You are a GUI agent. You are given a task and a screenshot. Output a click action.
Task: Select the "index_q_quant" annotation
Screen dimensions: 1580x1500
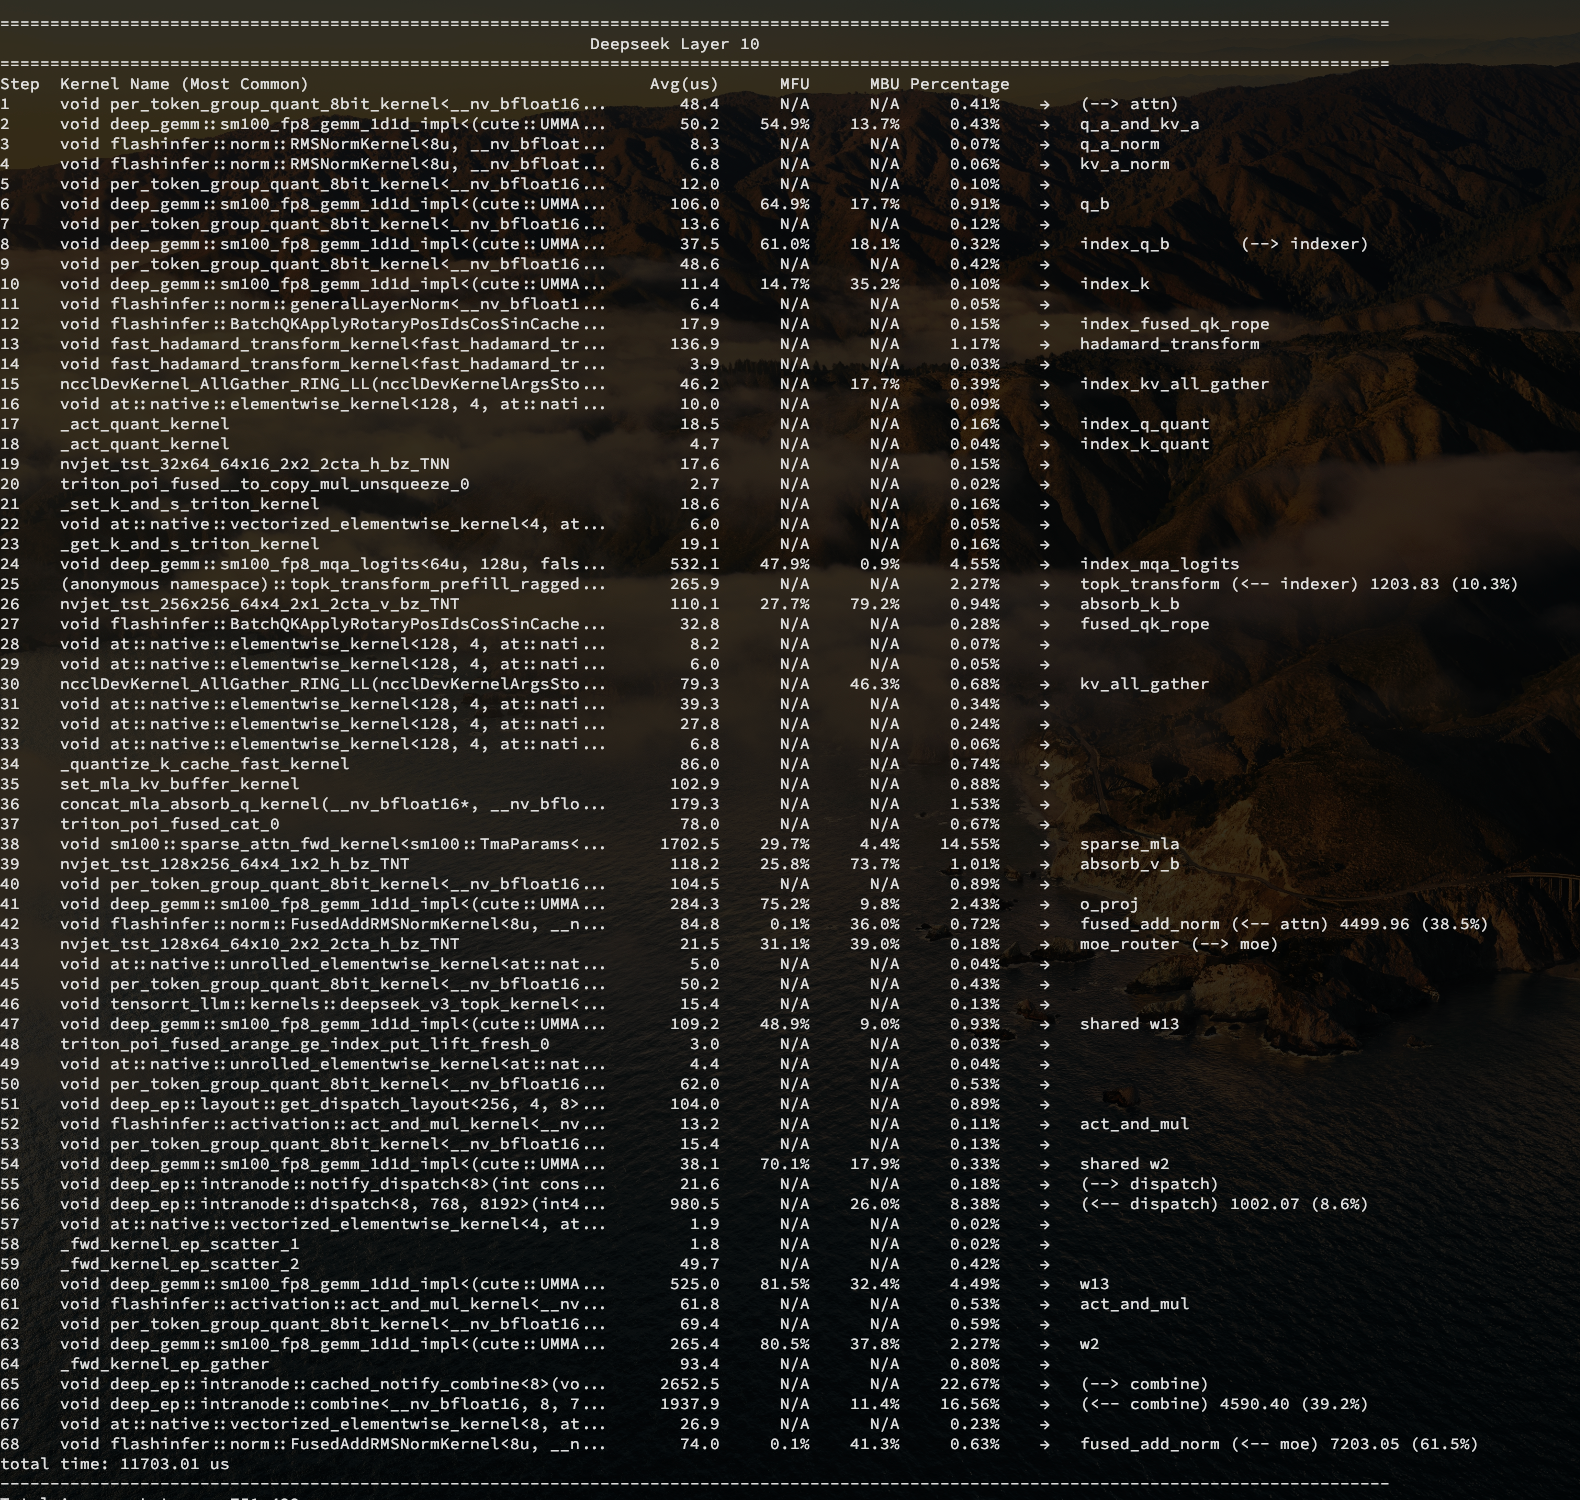pos(1144,424)
